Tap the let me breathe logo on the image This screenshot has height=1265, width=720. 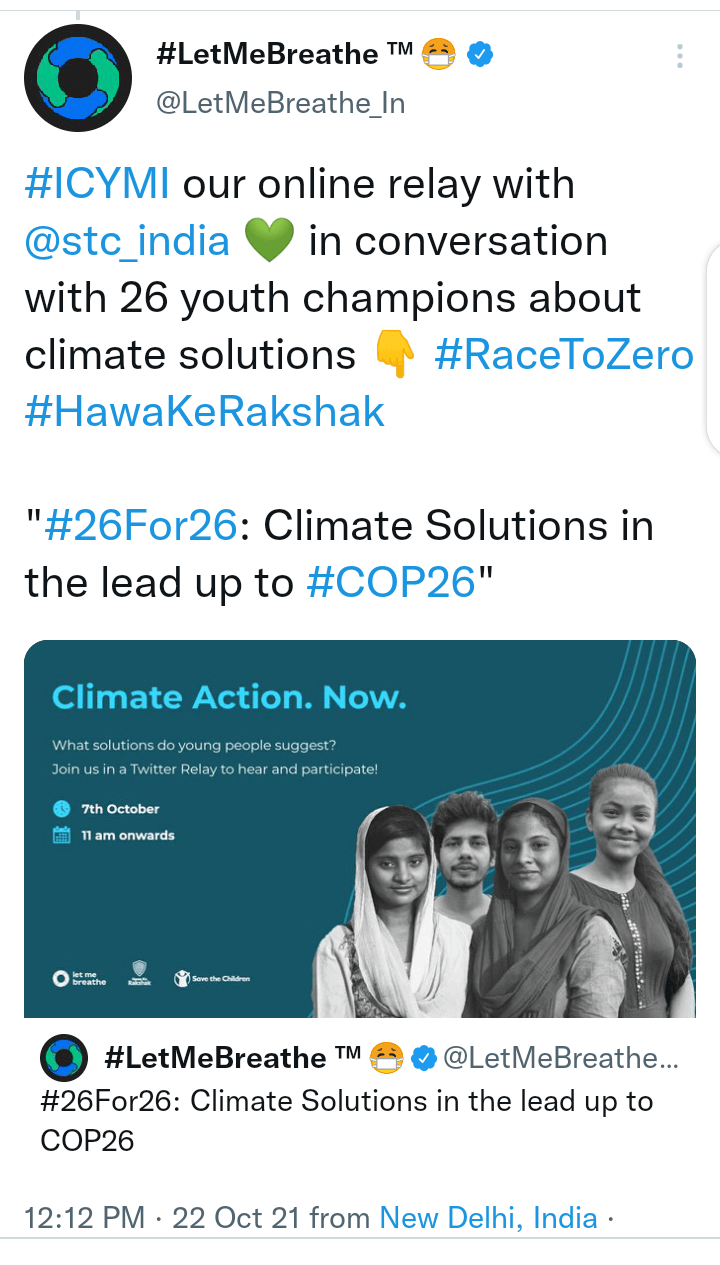point(79,977)
